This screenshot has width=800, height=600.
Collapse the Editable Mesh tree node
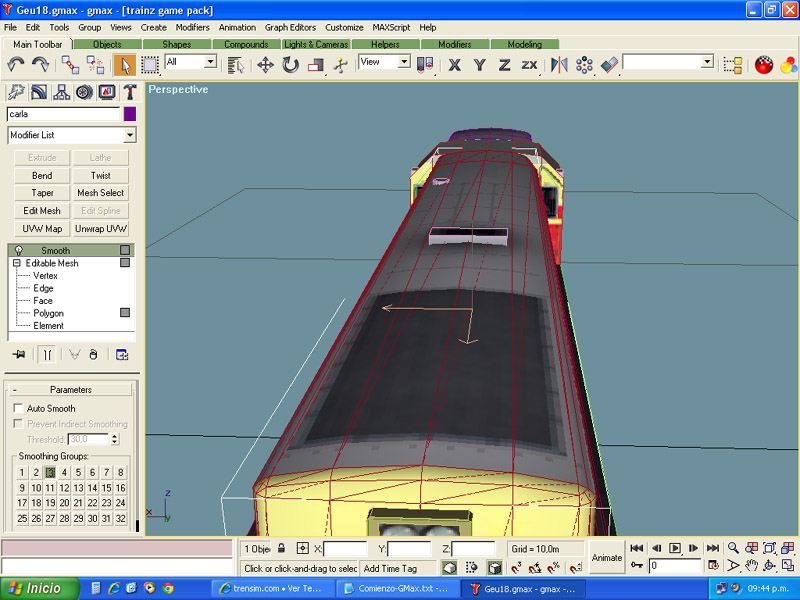pos(17,263)
